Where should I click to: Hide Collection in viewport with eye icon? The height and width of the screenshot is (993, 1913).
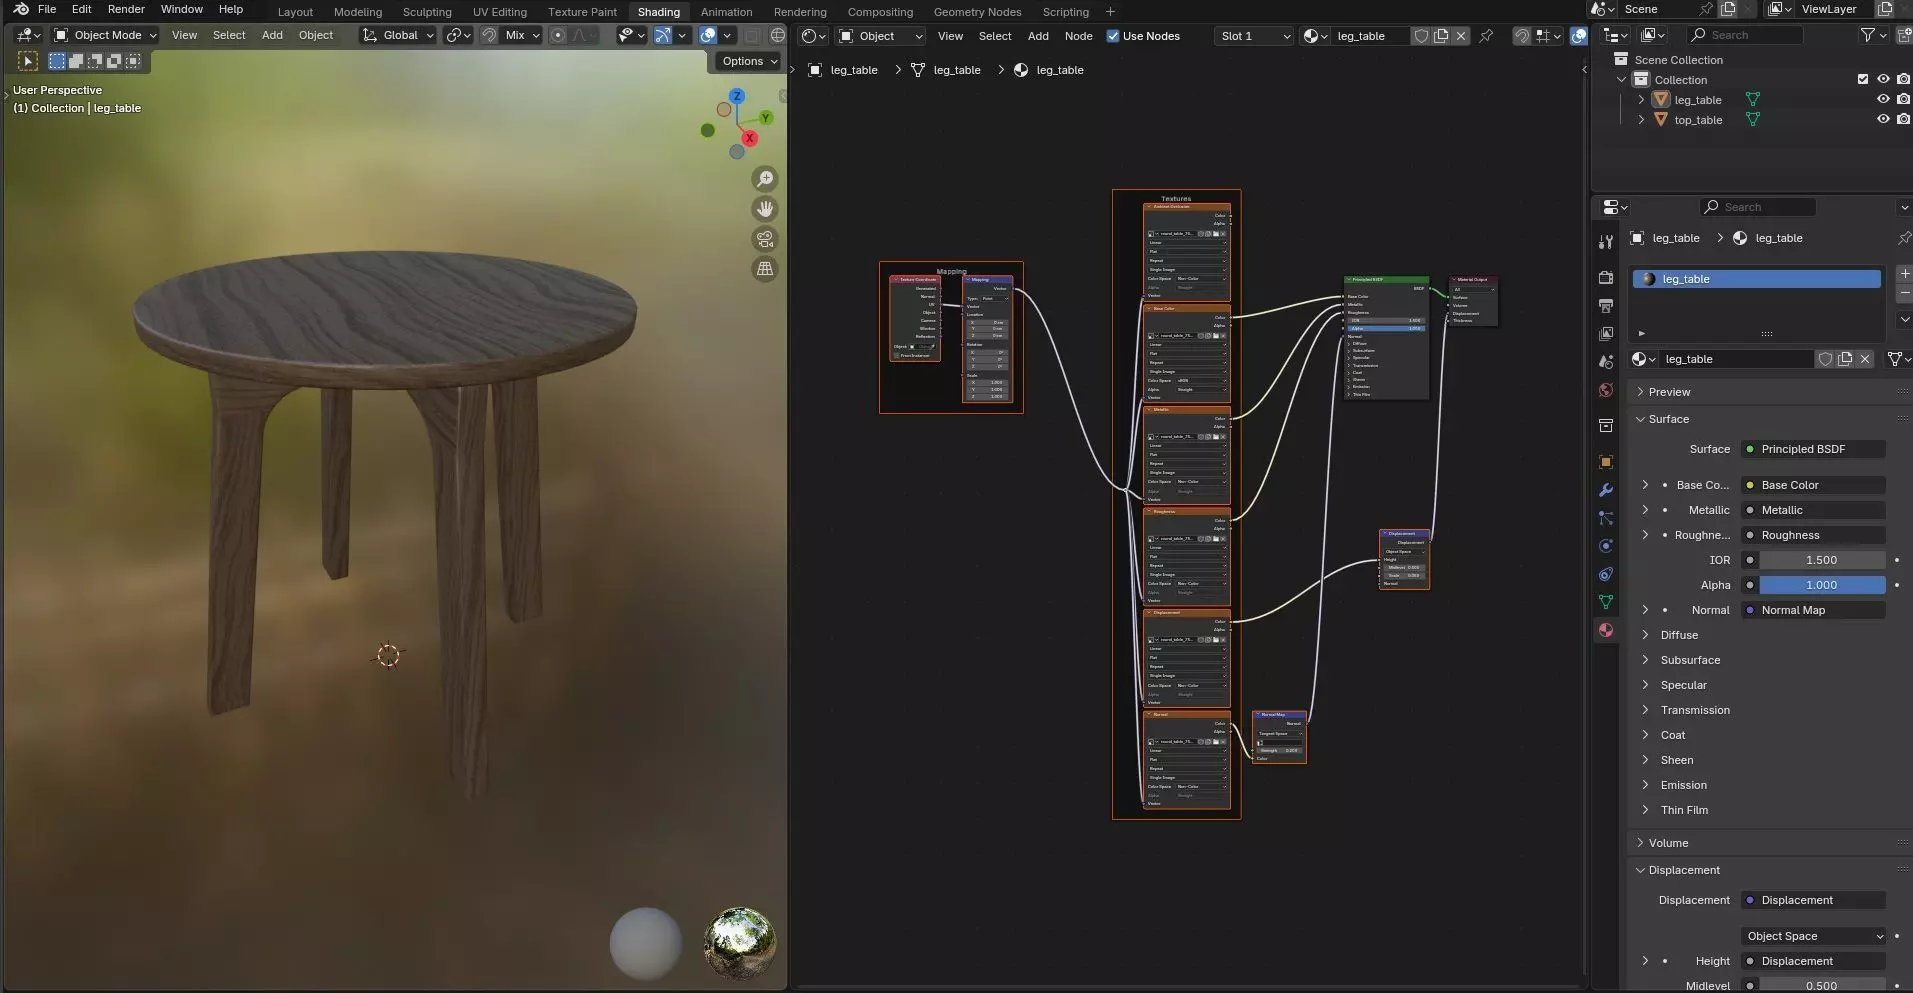(1883, 79)
